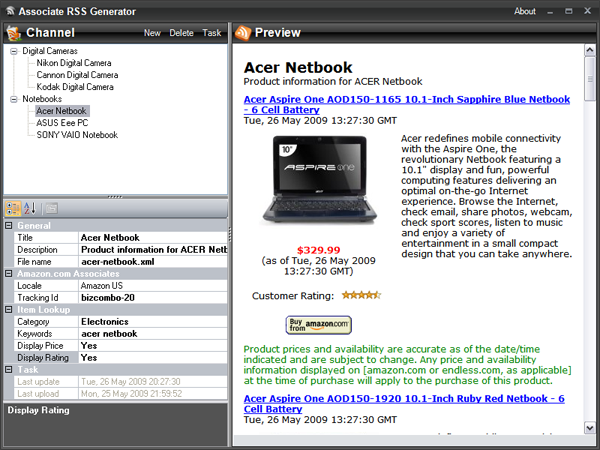
Task: Select the orange RSS Preview icon
Action: coord(243,33)
